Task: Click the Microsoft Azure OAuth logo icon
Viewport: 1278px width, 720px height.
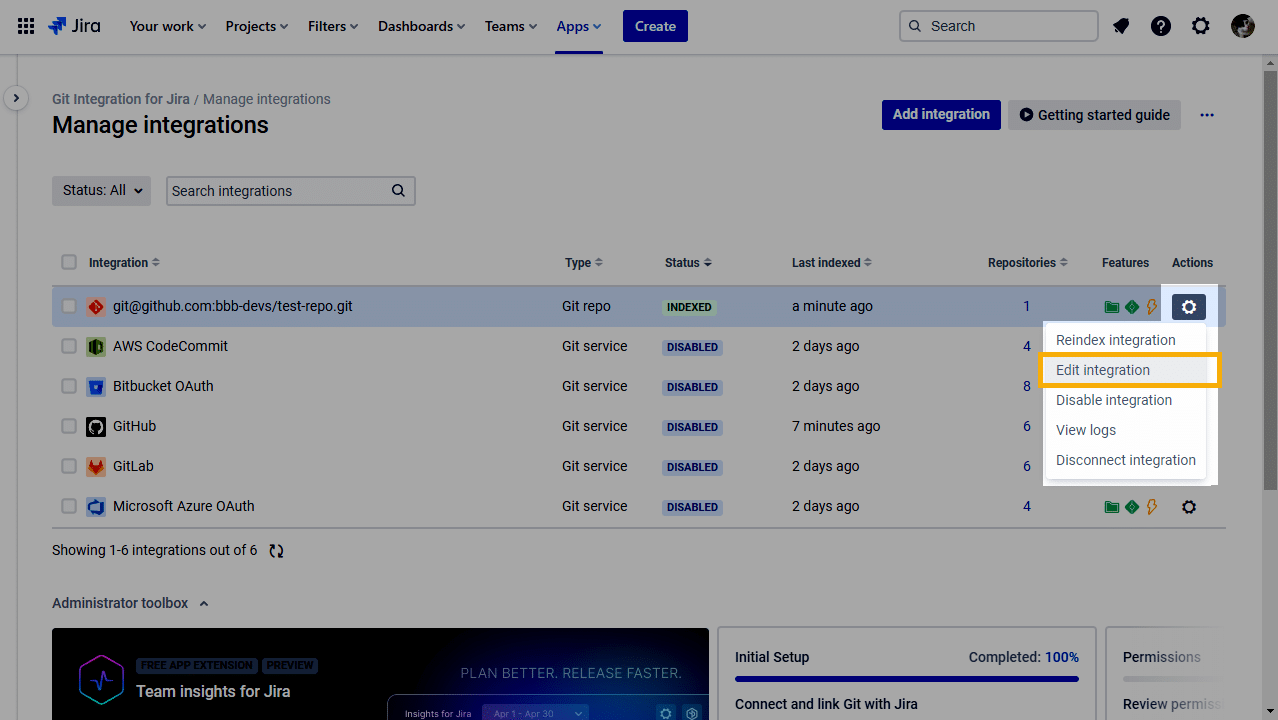Action: [96, 507]
